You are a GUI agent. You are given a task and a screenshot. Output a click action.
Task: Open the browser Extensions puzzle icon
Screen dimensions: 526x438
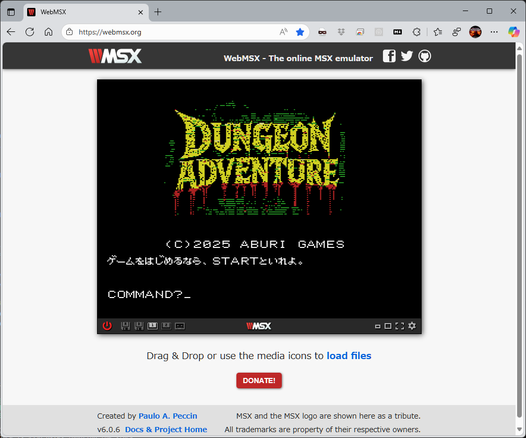[x=416, y=32]
